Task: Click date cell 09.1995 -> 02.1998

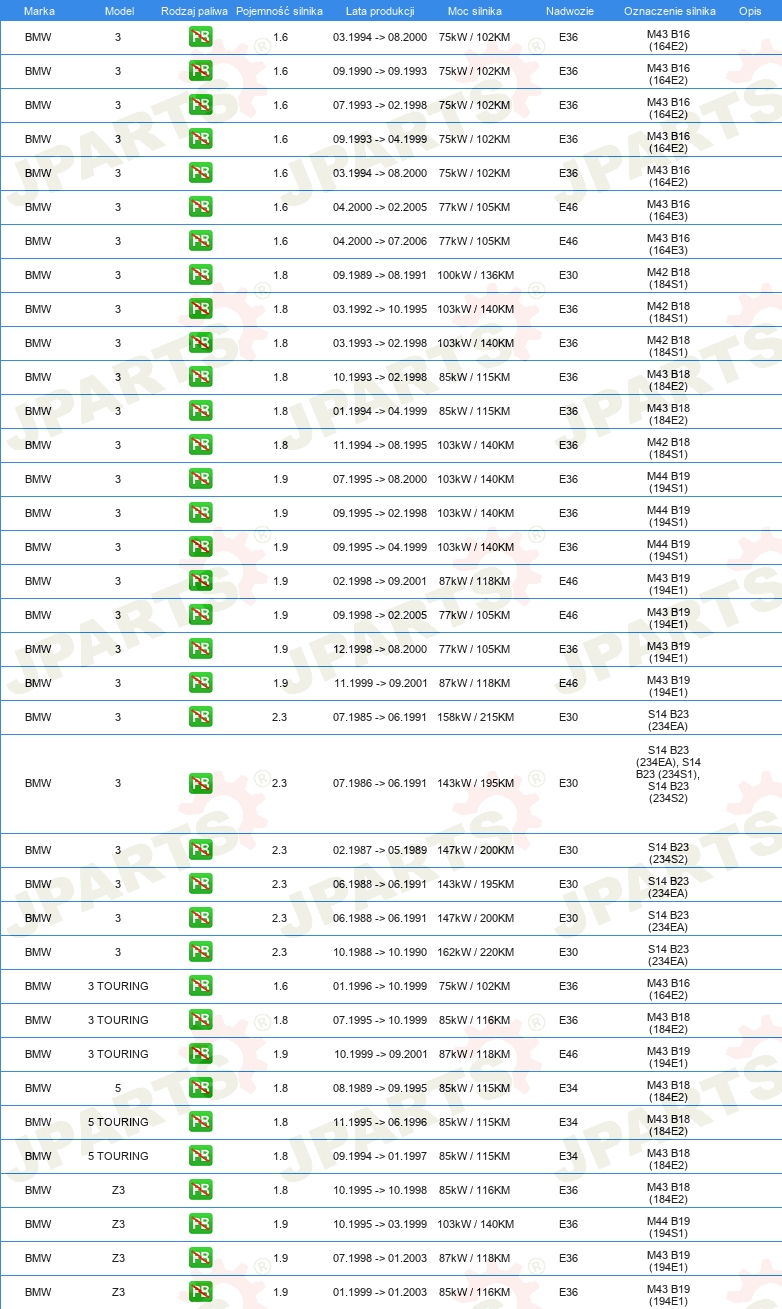Action: pos(380,513)
